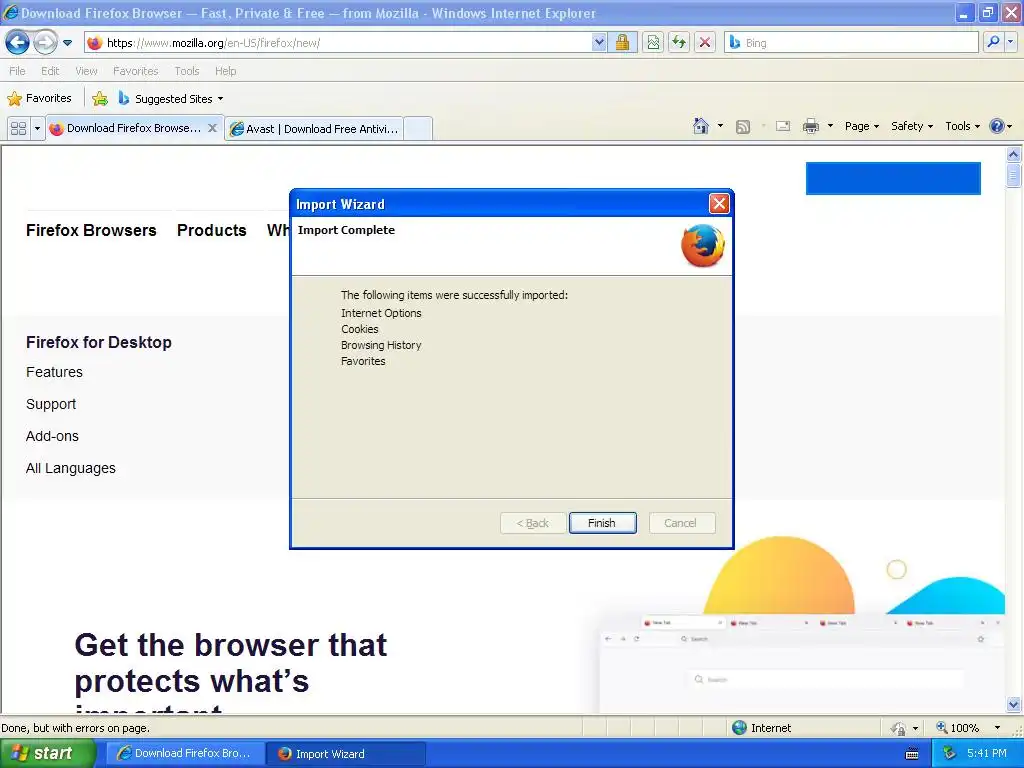1024x768 pixels.
Task: Open Suggested Sites dropdown
Action: pos(171,99)
